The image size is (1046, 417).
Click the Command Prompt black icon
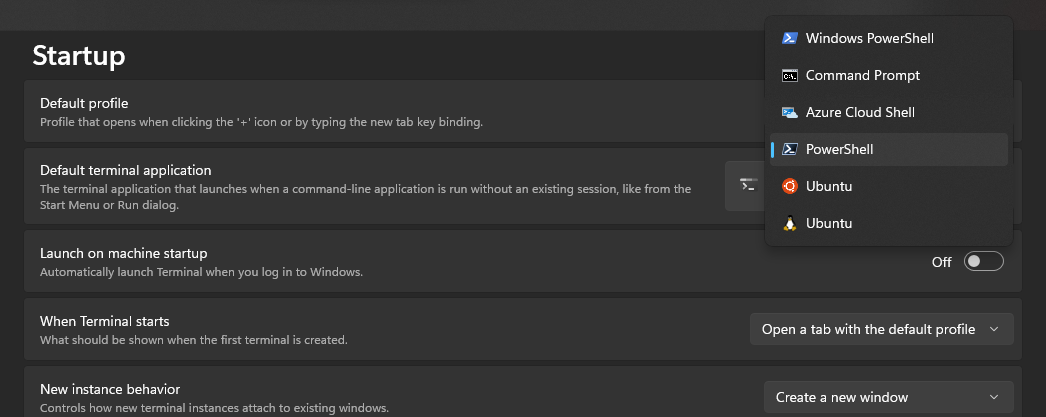tap(790, 75)
